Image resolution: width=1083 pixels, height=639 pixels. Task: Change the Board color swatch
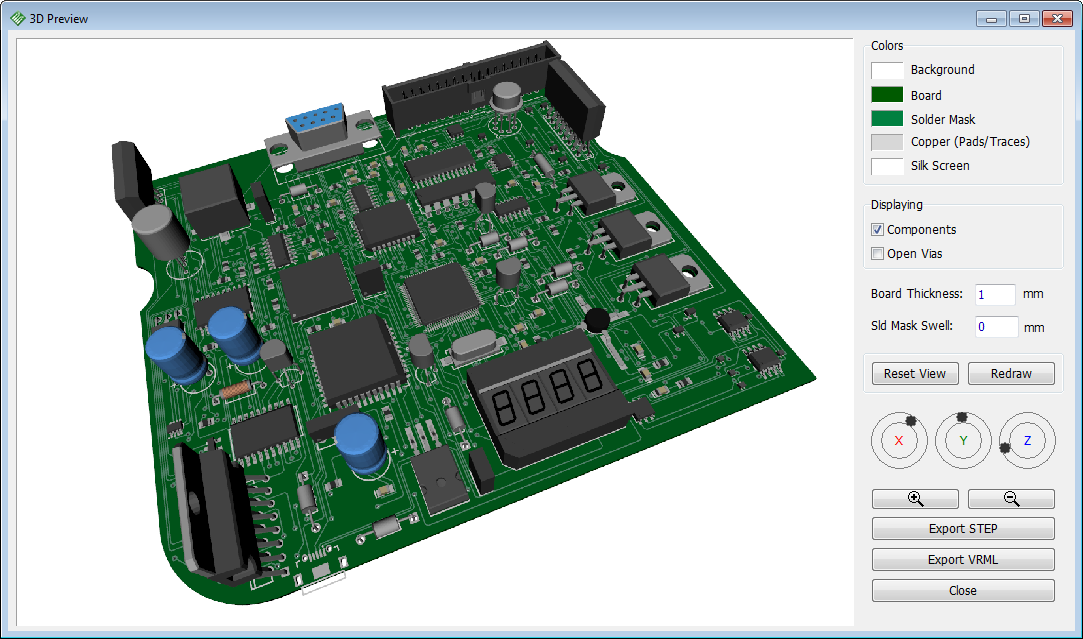pos(887,95)
